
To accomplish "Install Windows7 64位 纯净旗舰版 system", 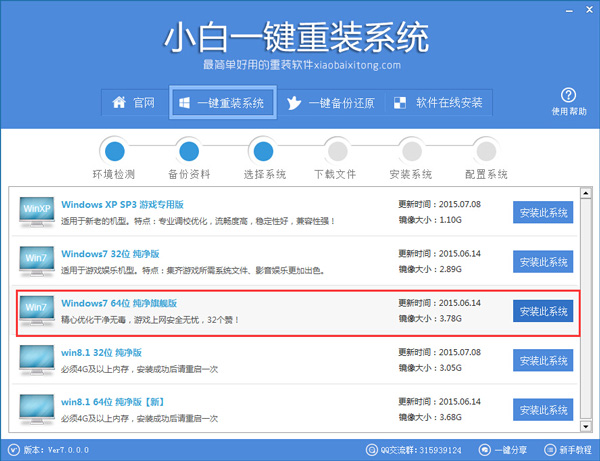I will tap(543, 310).
